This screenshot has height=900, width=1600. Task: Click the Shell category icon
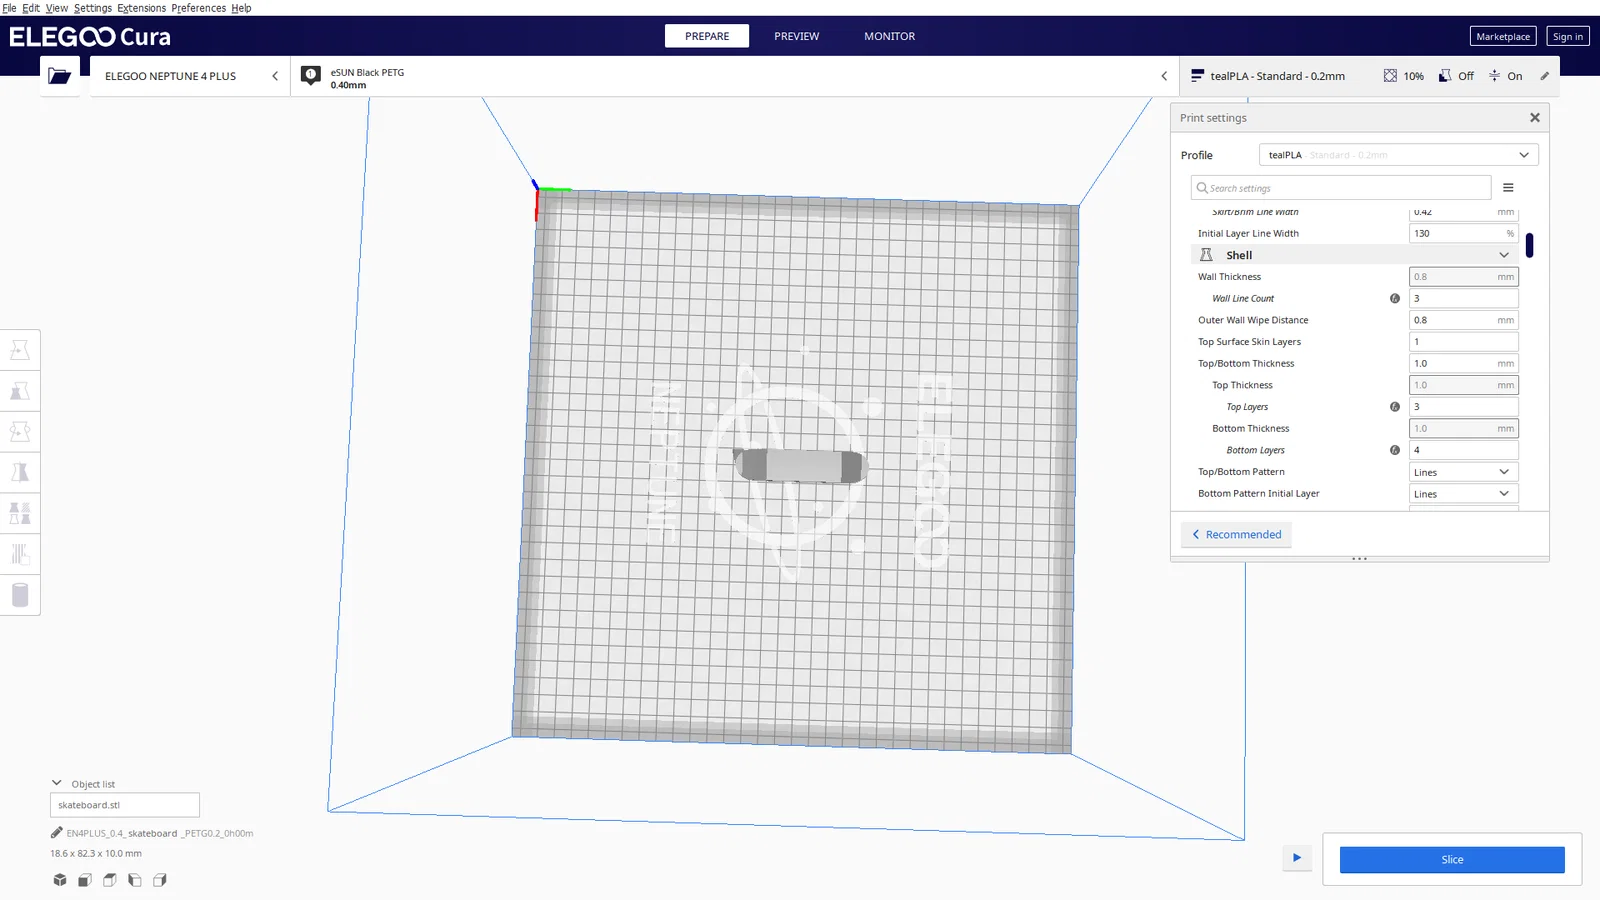tap(1206, 255)
